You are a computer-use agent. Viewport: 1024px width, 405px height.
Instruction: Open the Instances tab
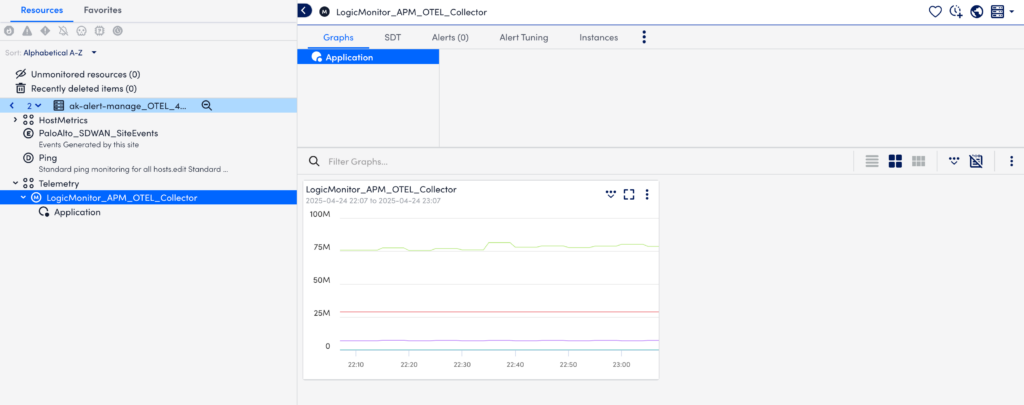(x=599, y=37)
